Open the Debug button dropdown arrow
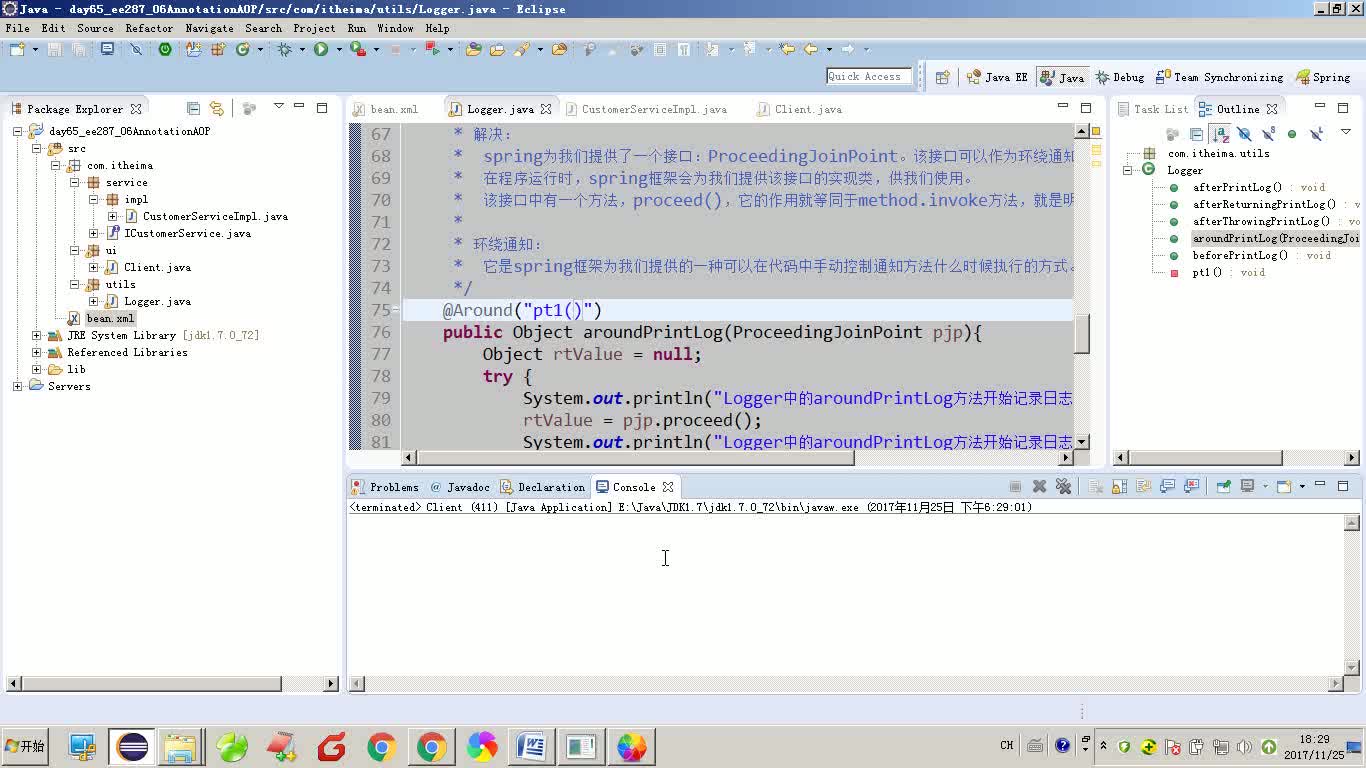This screenshot has width=1366, height=768. pyautogui.click(x=302, y=49)
